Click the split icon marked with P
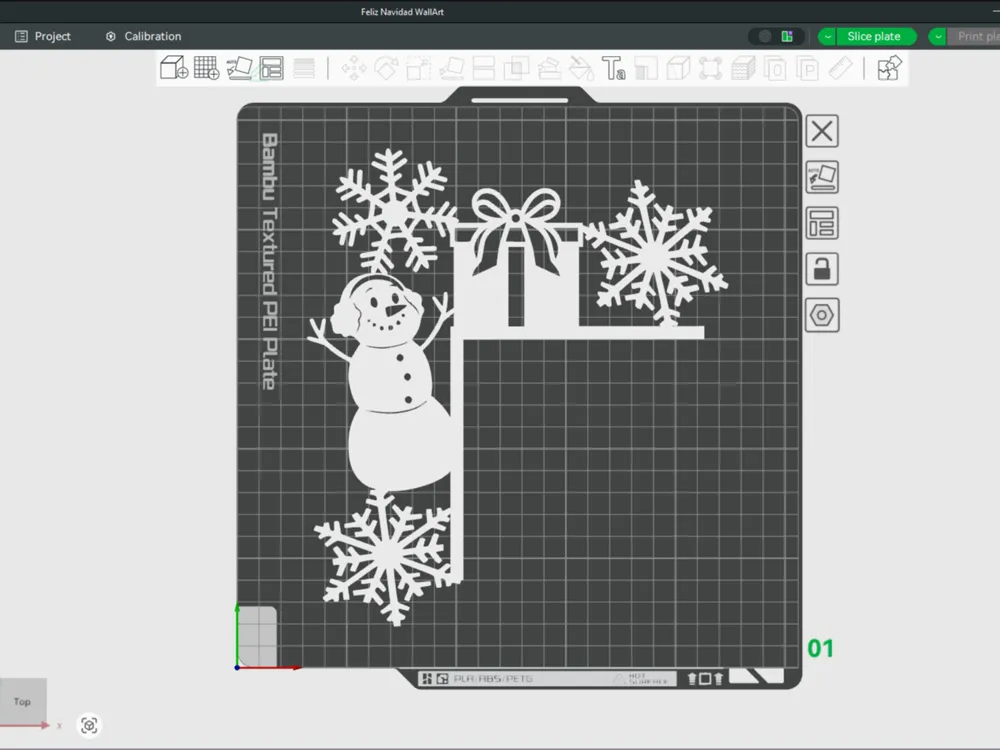The width and height of the screenshot is (1000, 750). click(x=808, y=68)
